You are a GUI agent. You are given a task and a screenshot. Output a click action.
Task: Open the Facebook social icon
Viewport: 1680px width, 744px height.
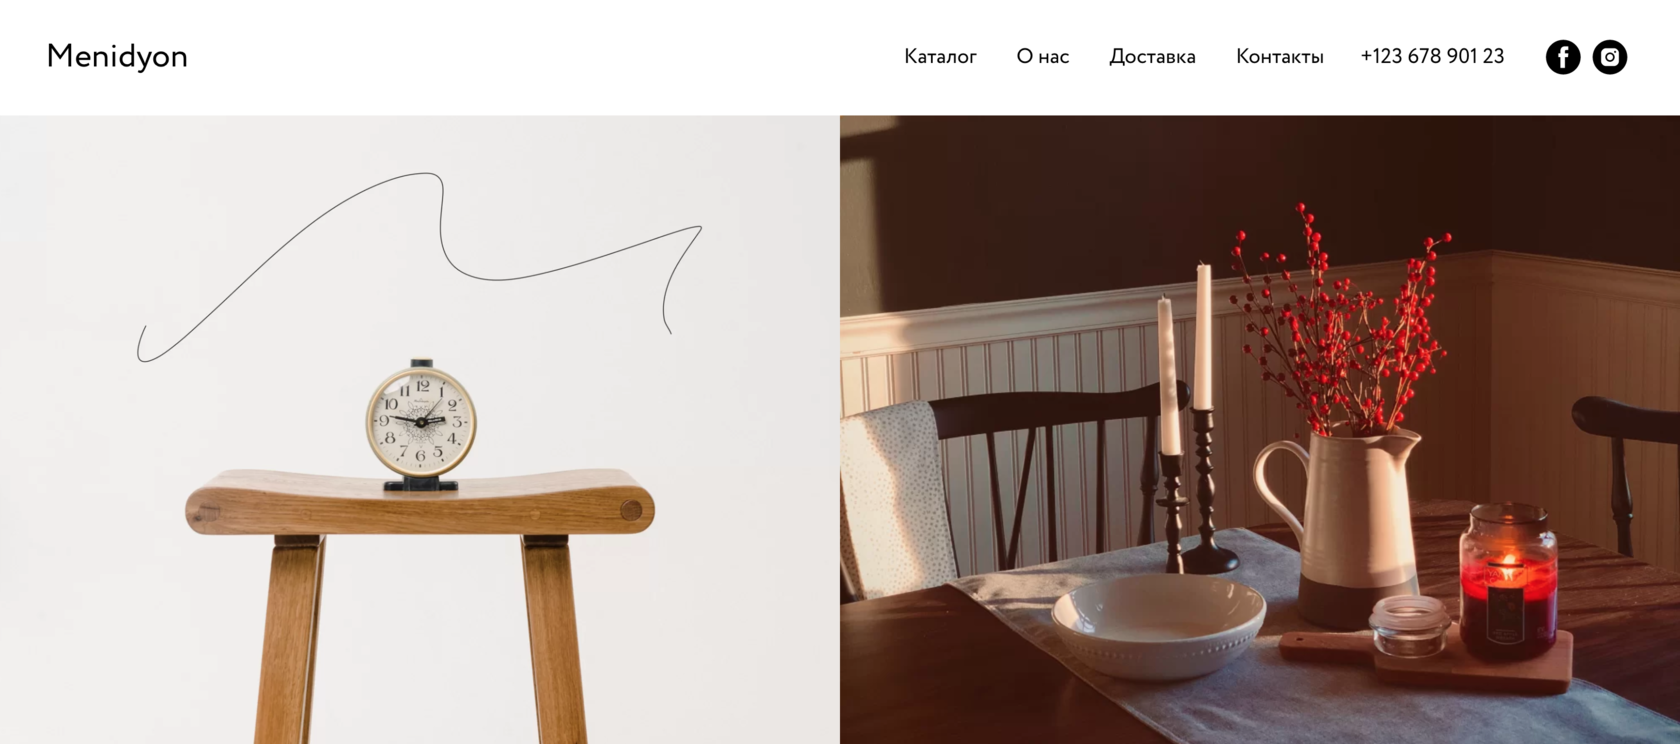1563,57
